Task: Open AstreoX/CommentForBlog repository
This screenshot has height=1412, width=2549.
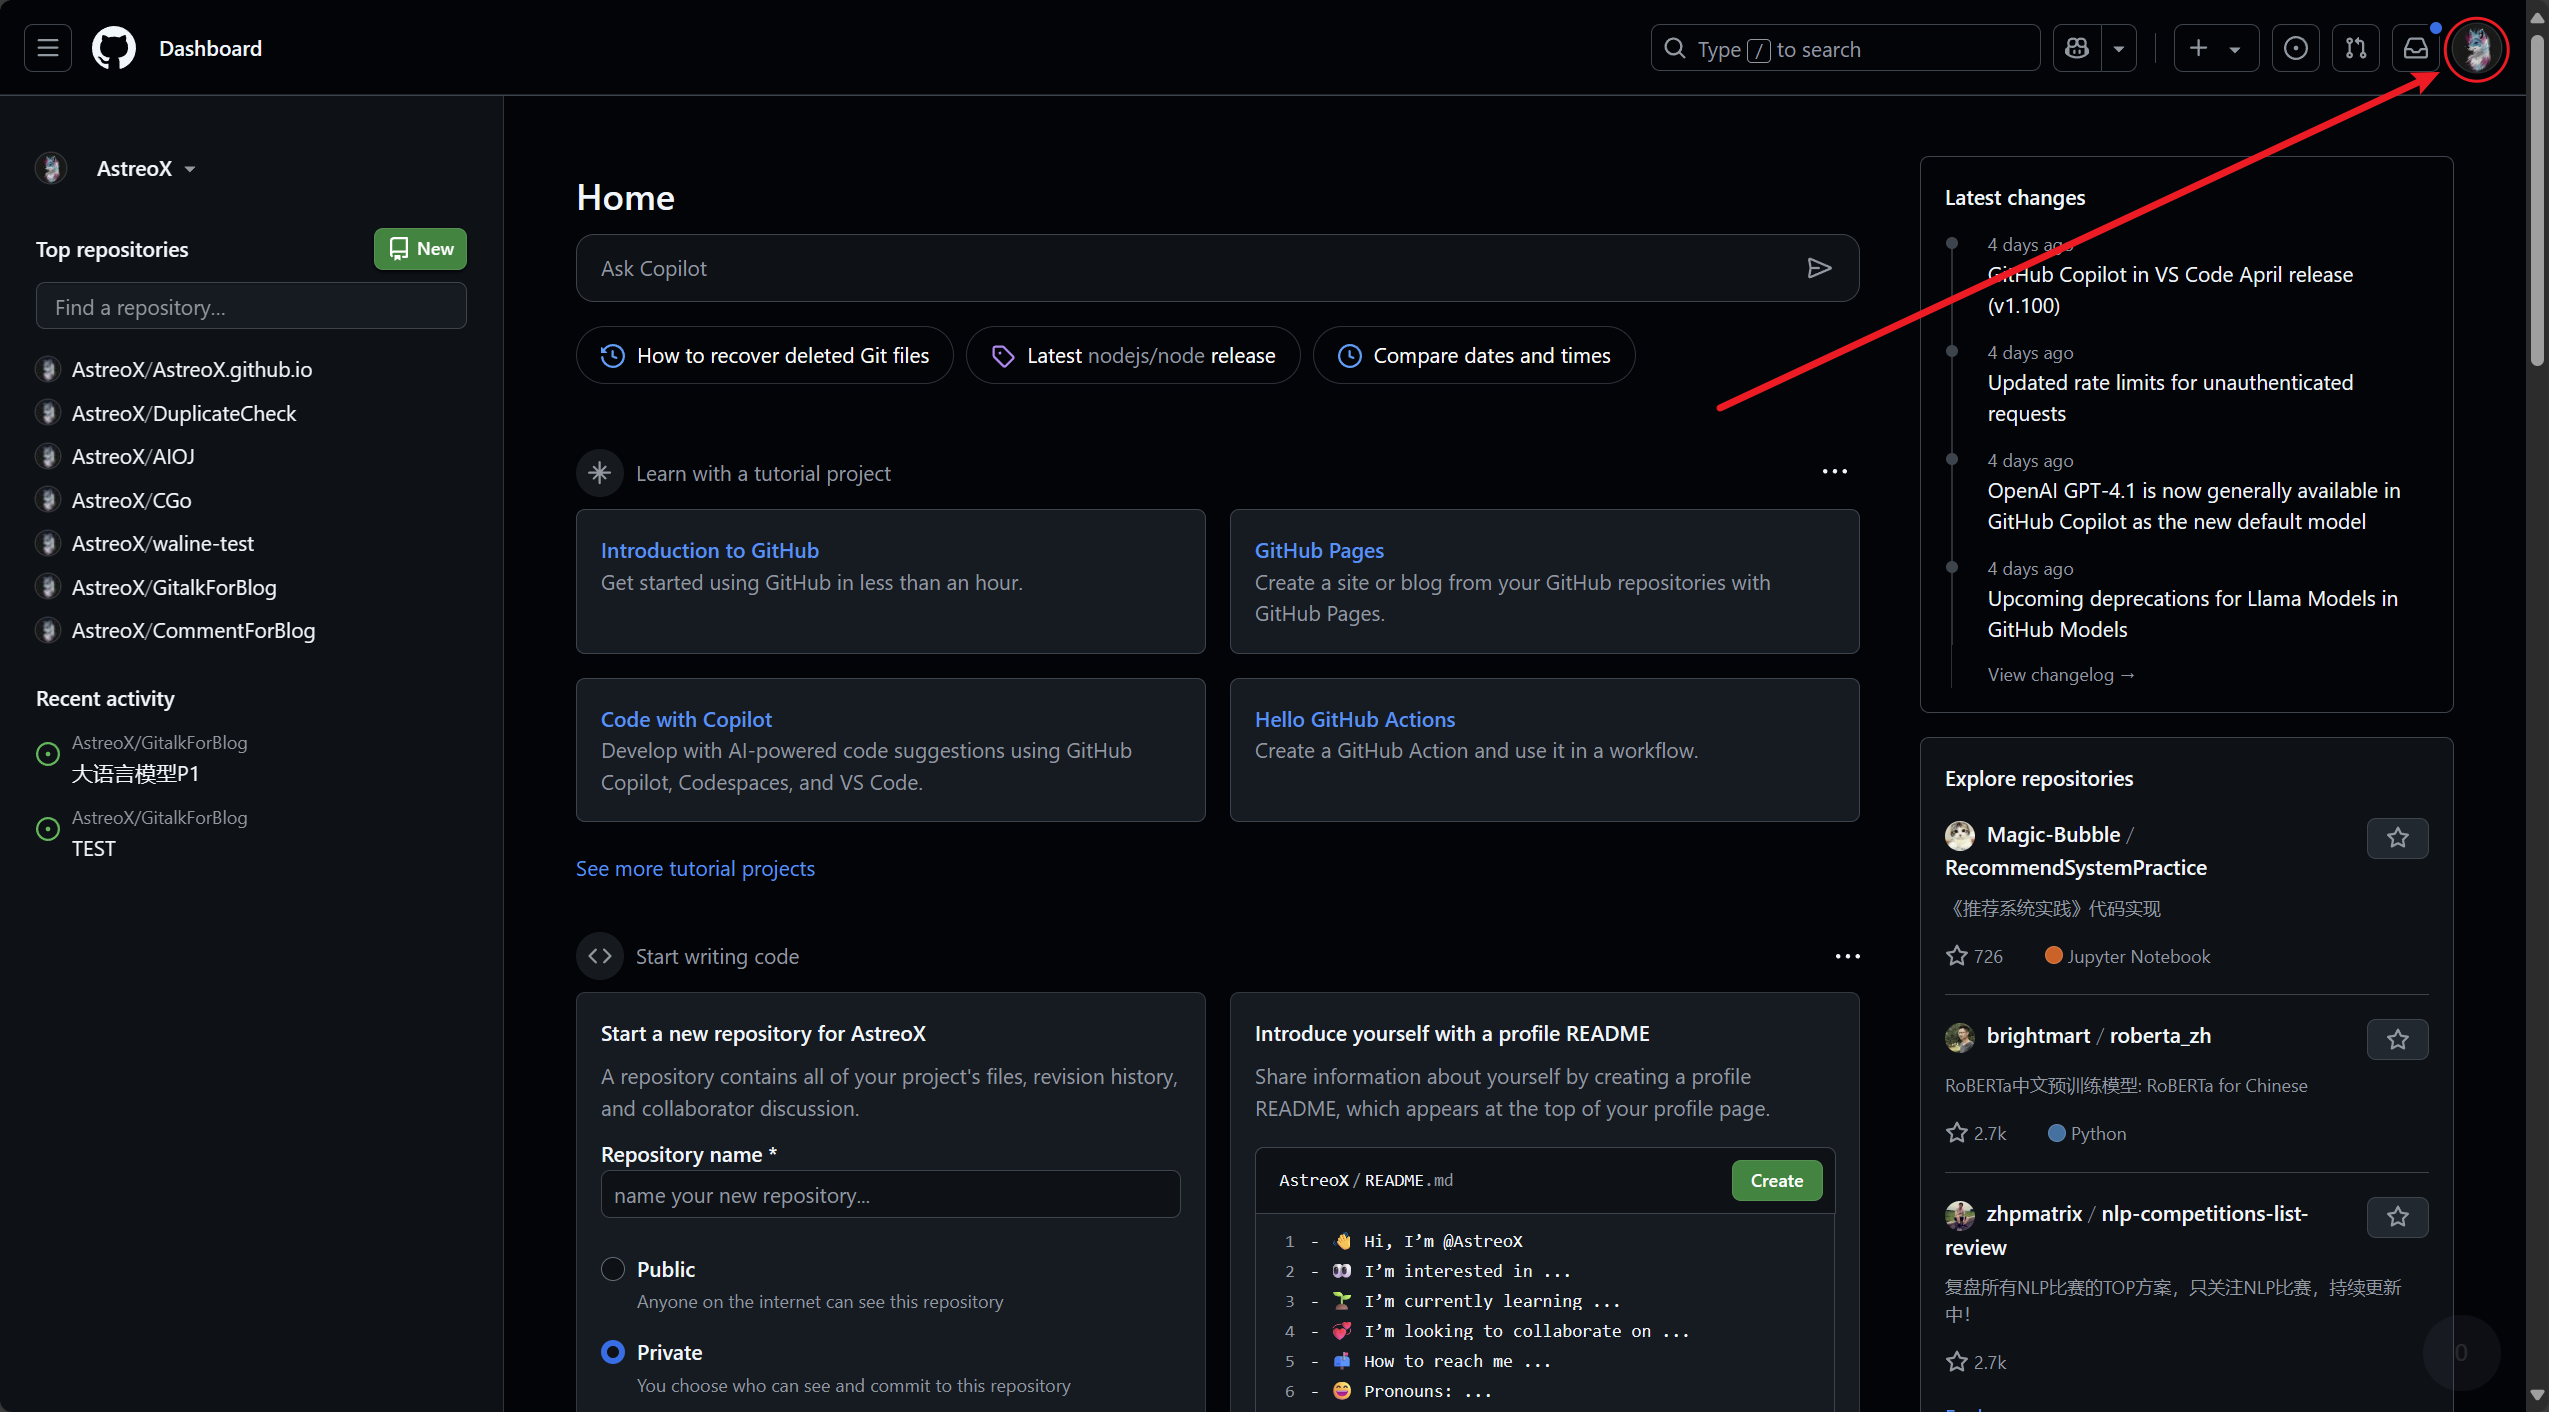Action: tap(193, 630)
